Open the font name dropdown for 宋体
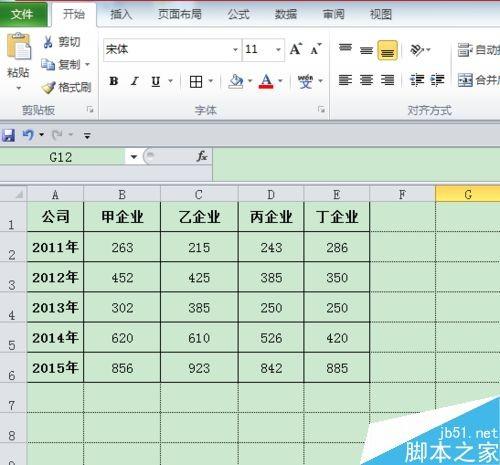Image resolution: width=500 pixels, height=465 pixels. point(235,50)
